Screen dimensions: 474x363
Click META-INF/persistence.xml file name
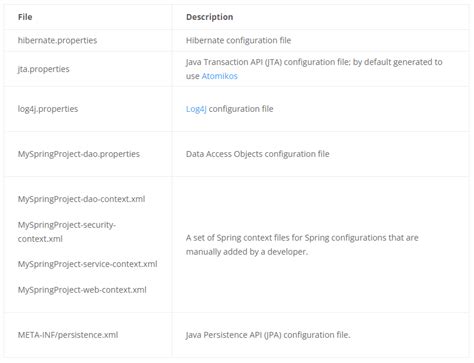point(68,335)
